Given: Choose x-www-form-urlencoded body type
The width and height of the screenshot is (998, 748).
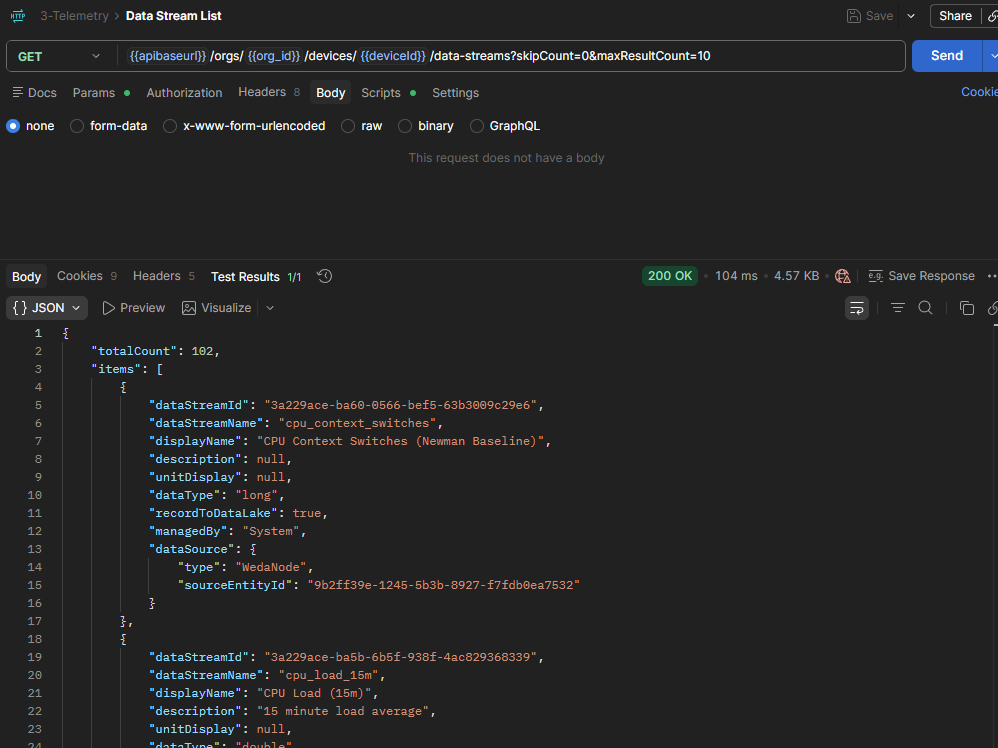Looking at the screenshot, I should click(x=169, y=126).
